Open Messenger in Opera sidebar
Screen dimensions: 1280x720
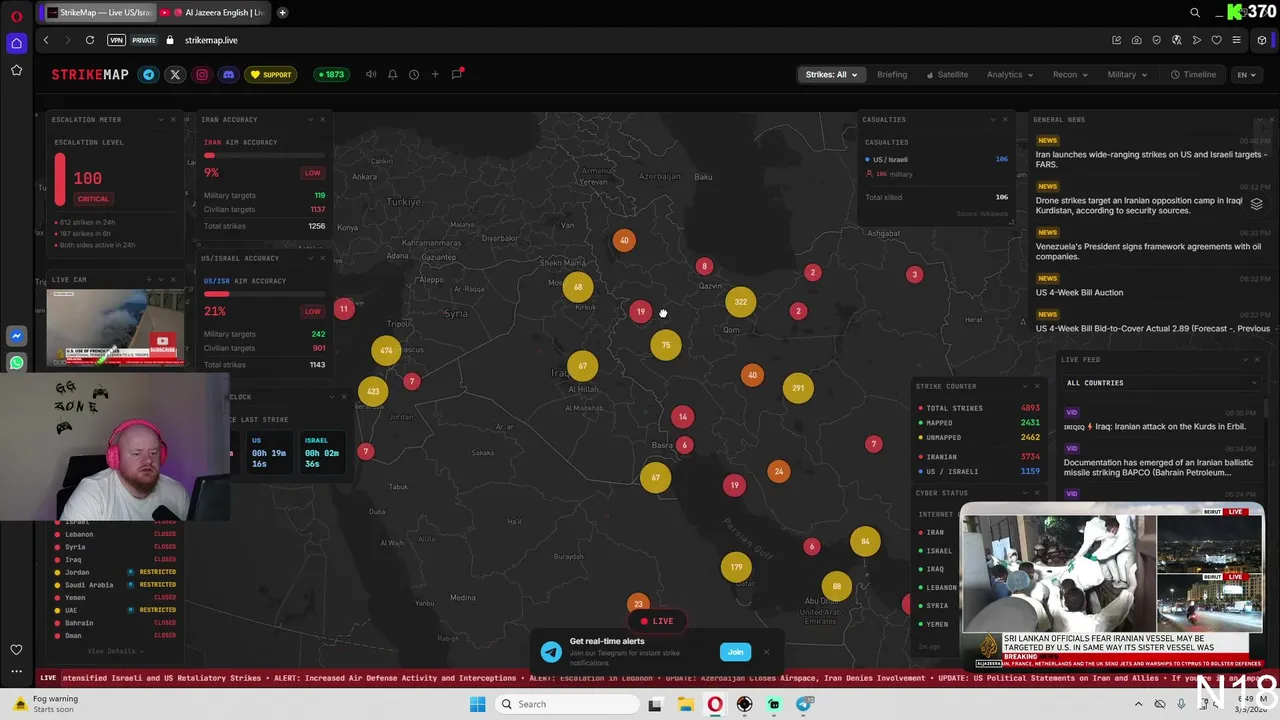point(16,336)
